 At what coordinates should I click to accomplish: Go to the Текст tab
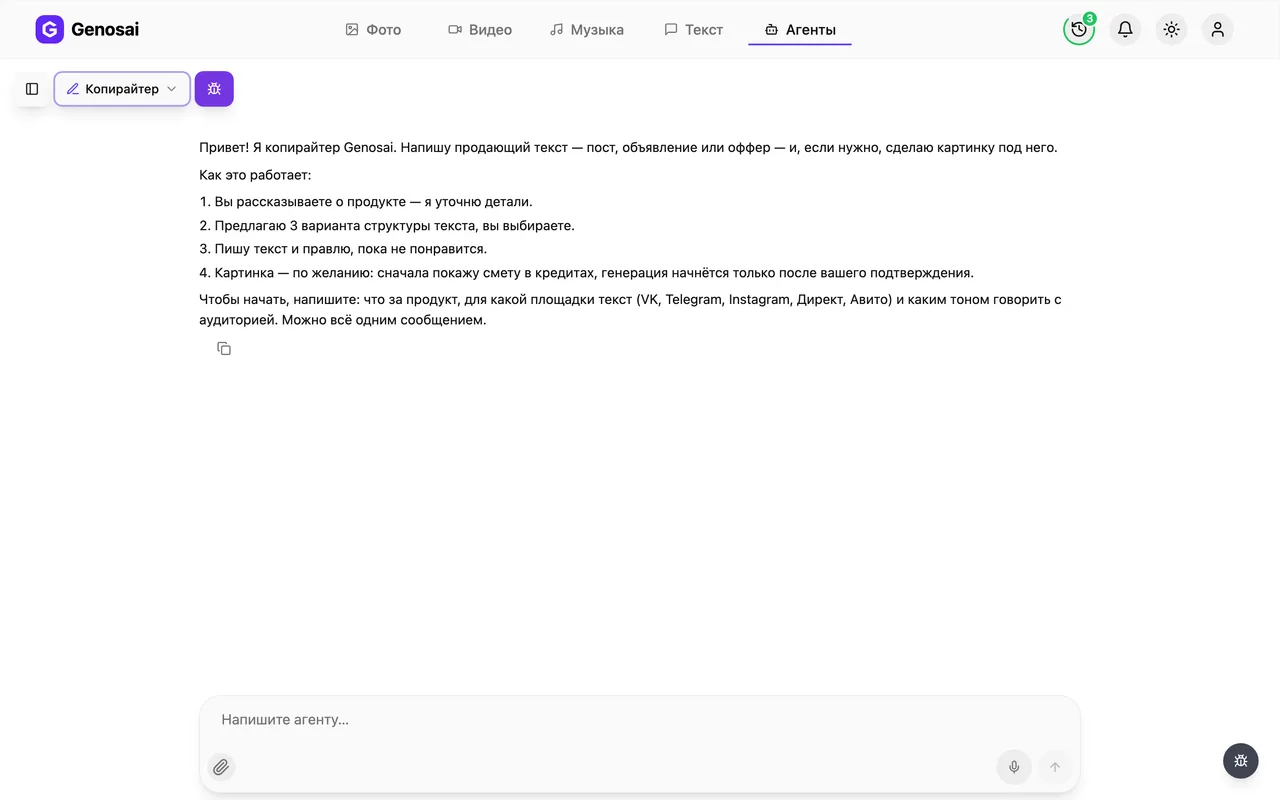point(693,30)
